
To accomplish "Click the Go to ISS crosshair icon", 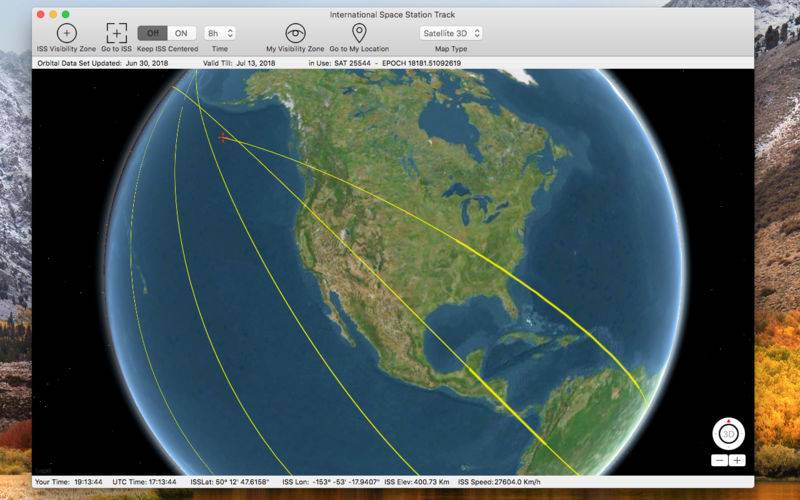I will tap(116, 33).
